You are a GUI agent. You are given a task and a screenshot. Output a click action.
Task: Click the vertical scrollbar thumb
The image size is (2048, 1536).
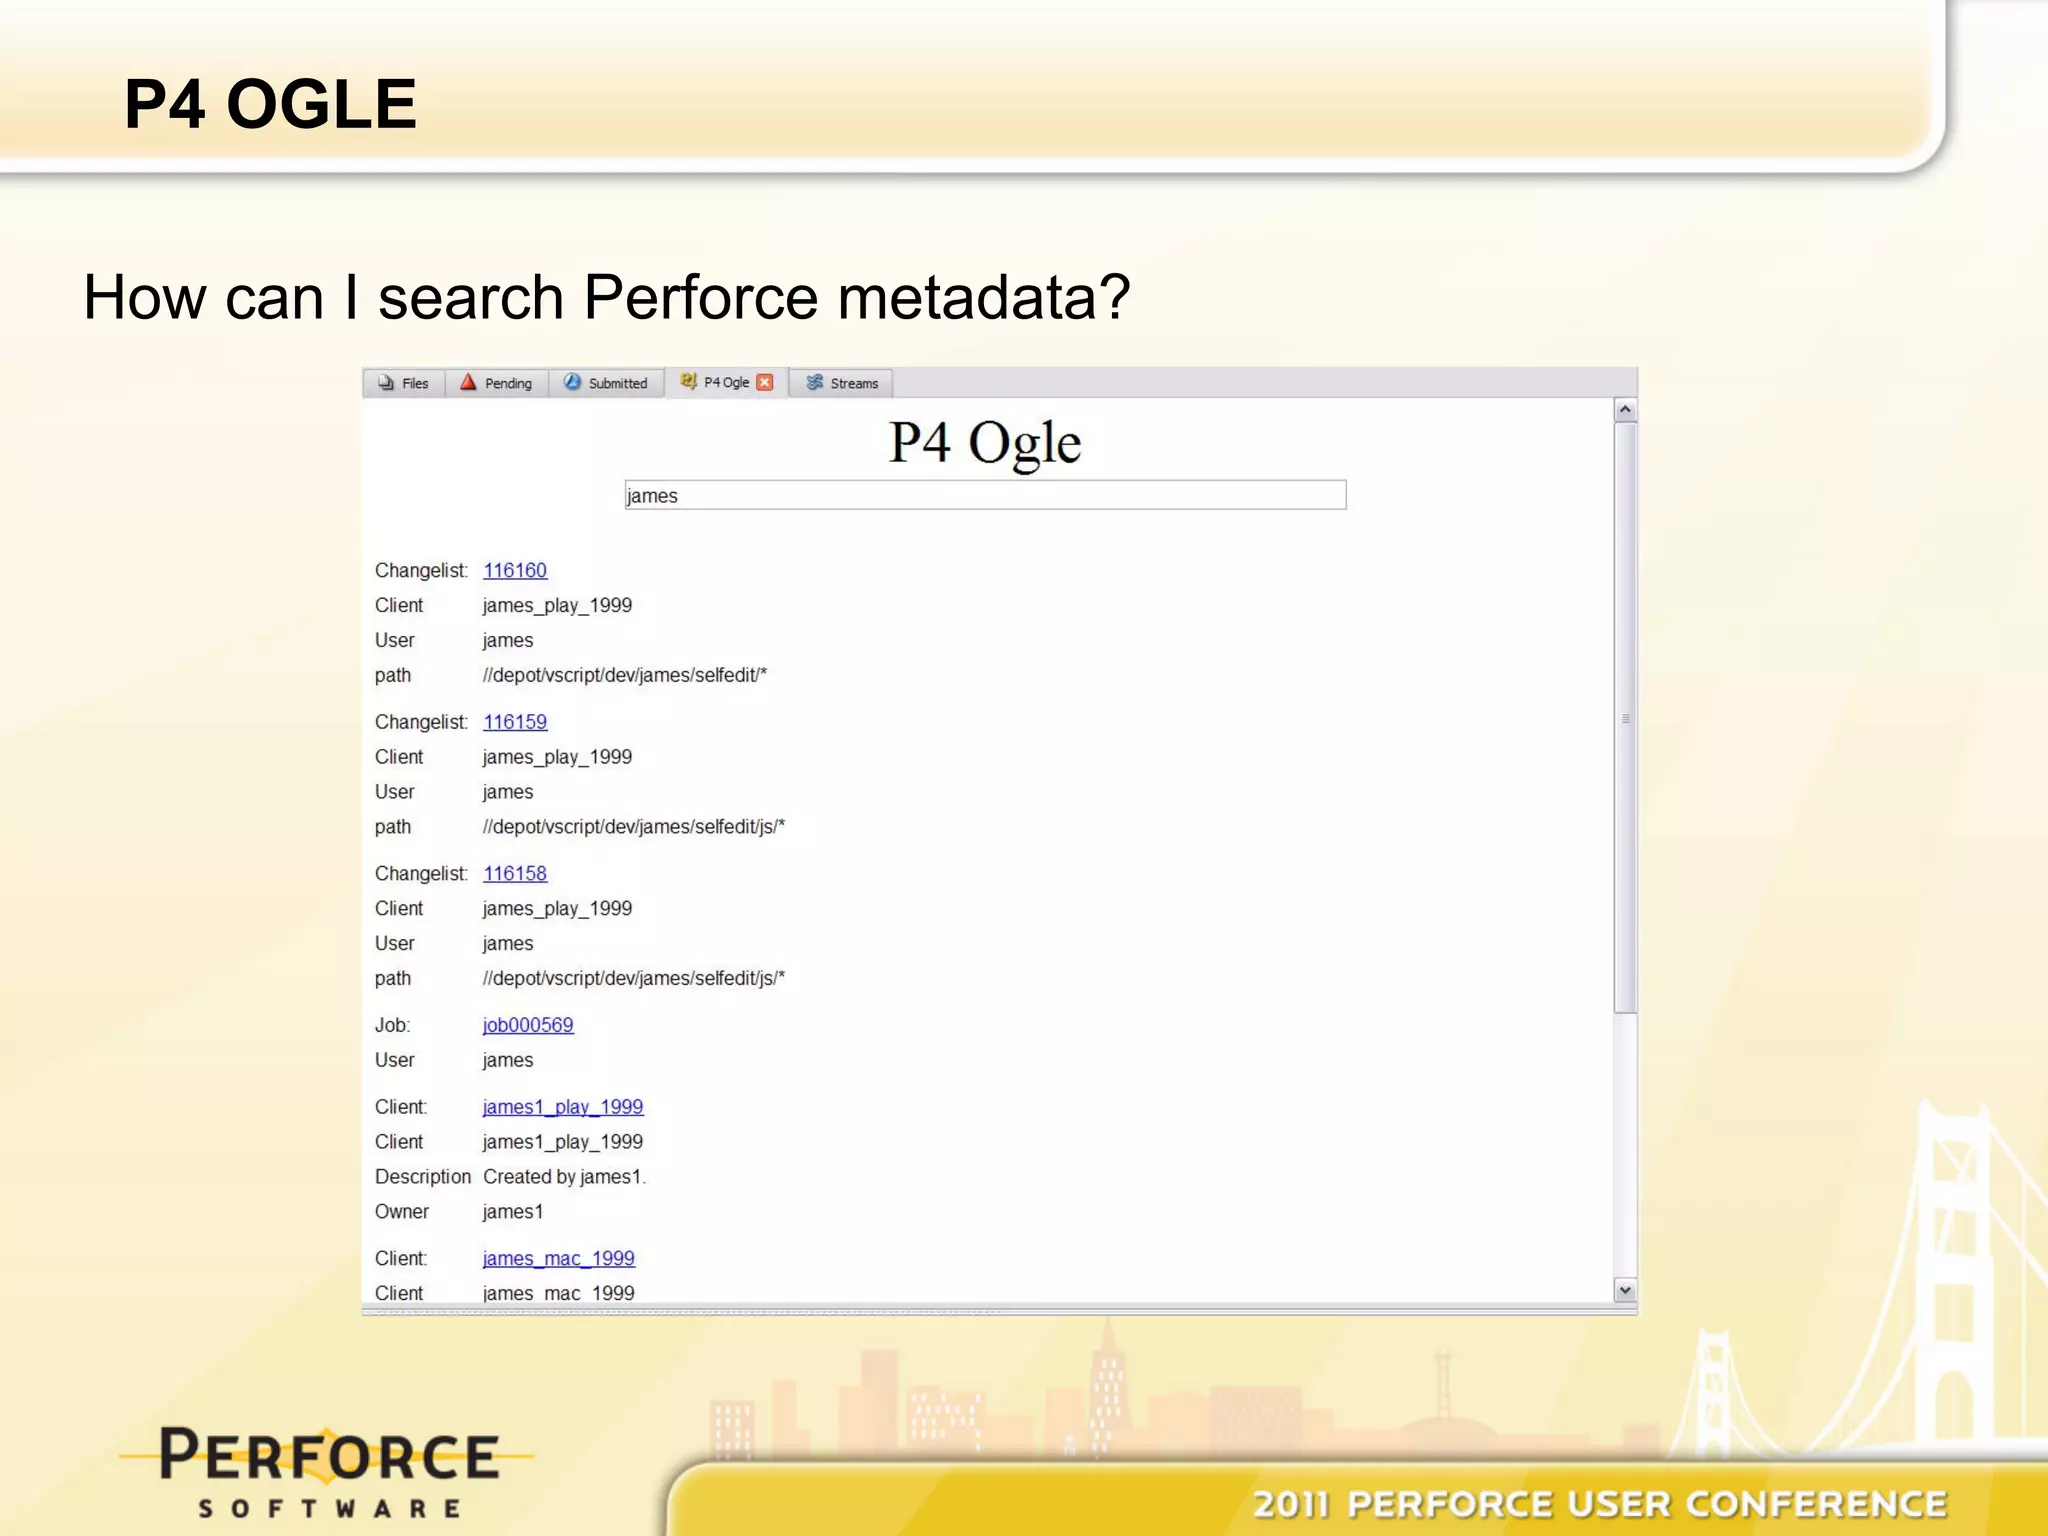(1625, 718)
